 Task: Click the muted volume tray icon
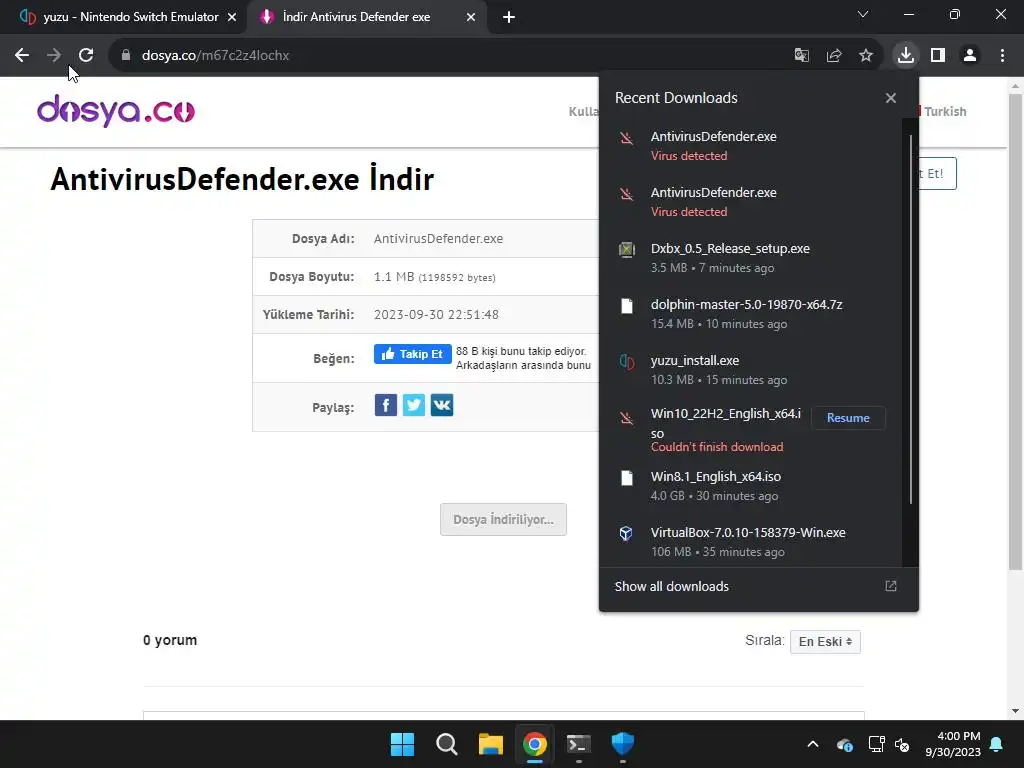pyautogui.click(x=902, y=744)
